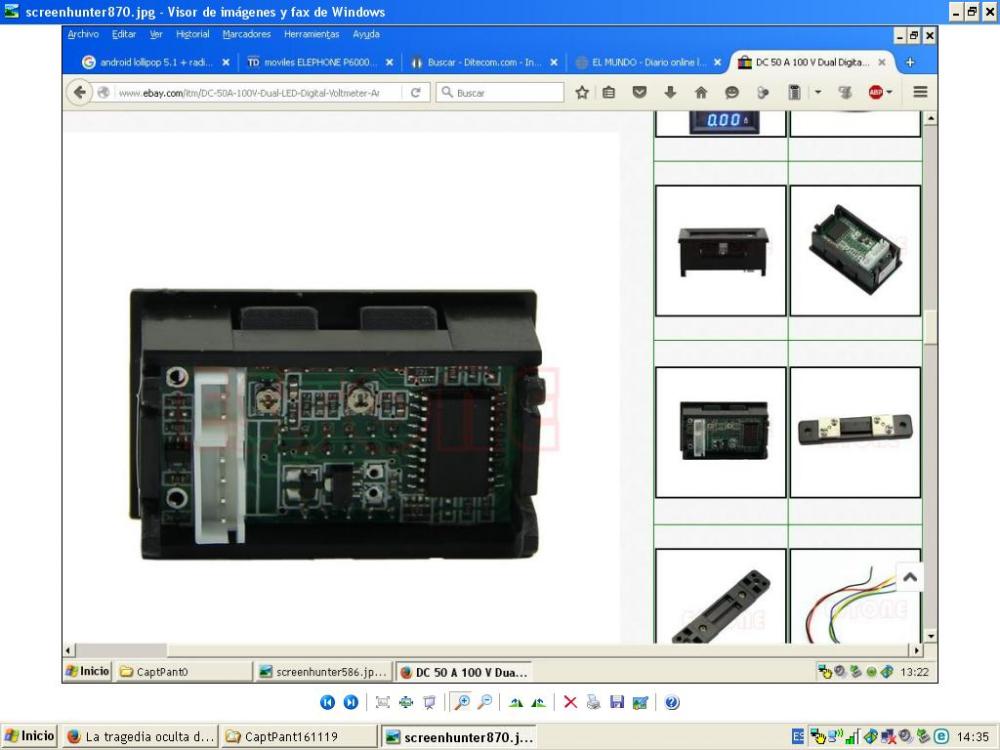Open the Marcadores menu
This screenshot has height=750, width=1000.
pyautogui.click(x=246, y=34)
